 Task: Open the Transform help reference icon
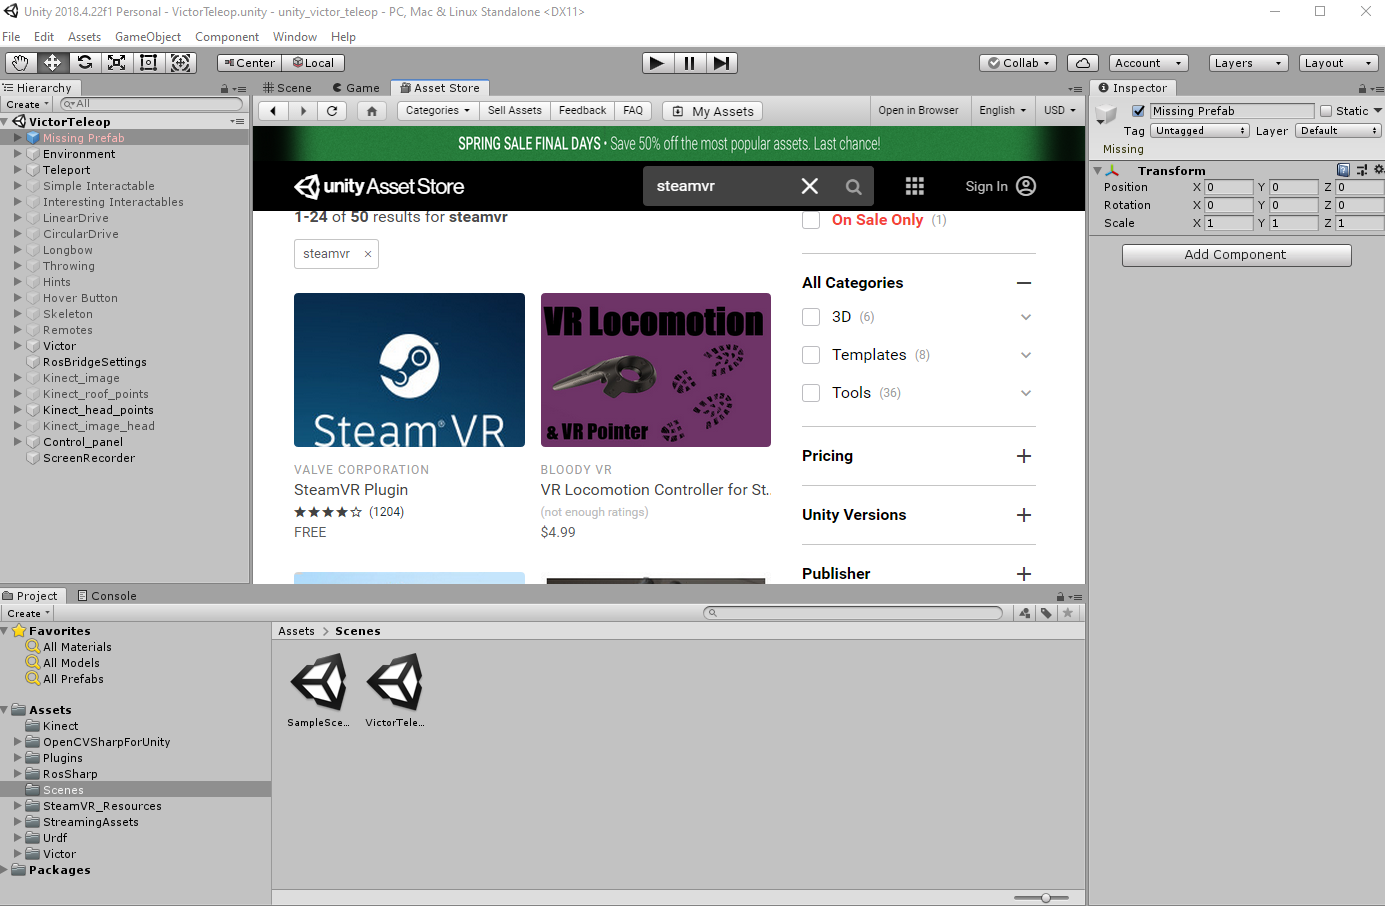[1343, 170]
